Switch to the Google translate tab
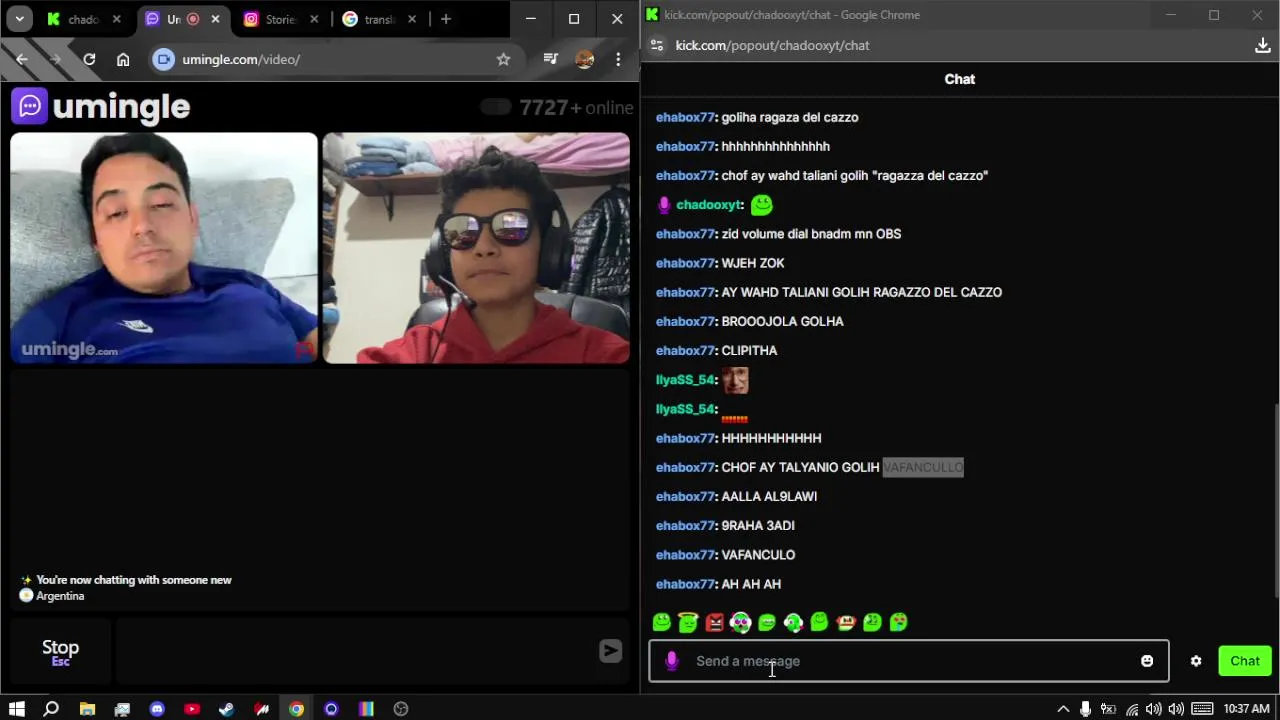The height and width of the screenshot is (720, 1280). [379, 19]
